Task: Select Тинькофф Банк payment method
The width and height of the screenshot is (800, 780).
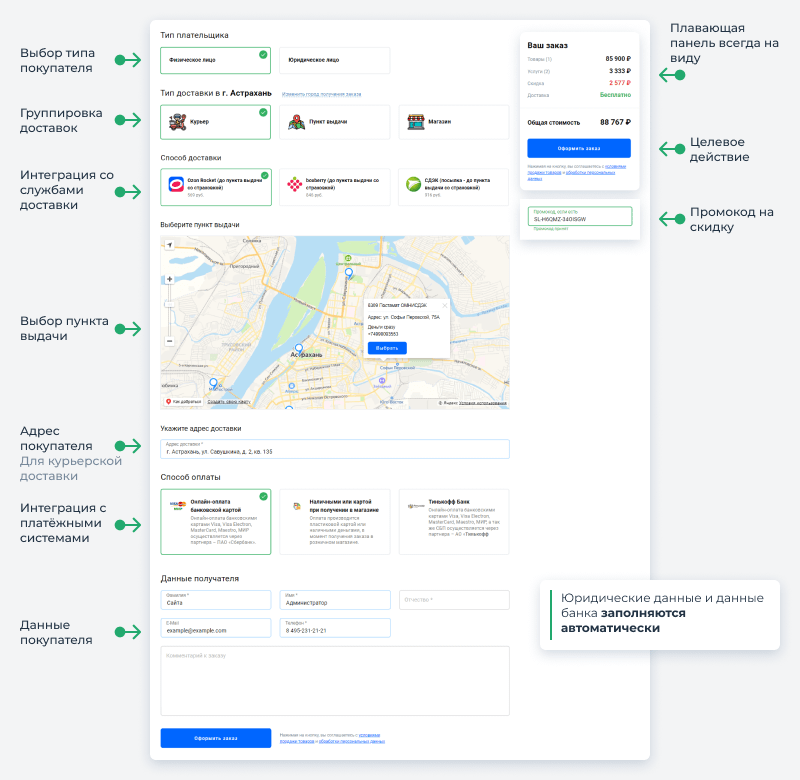Action: 453,522
